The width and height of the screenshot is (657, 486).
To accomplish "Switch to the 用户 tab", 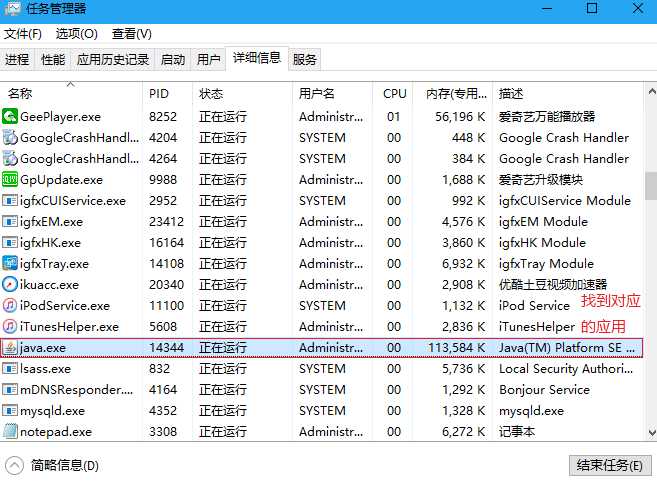I will pos(208,60).
